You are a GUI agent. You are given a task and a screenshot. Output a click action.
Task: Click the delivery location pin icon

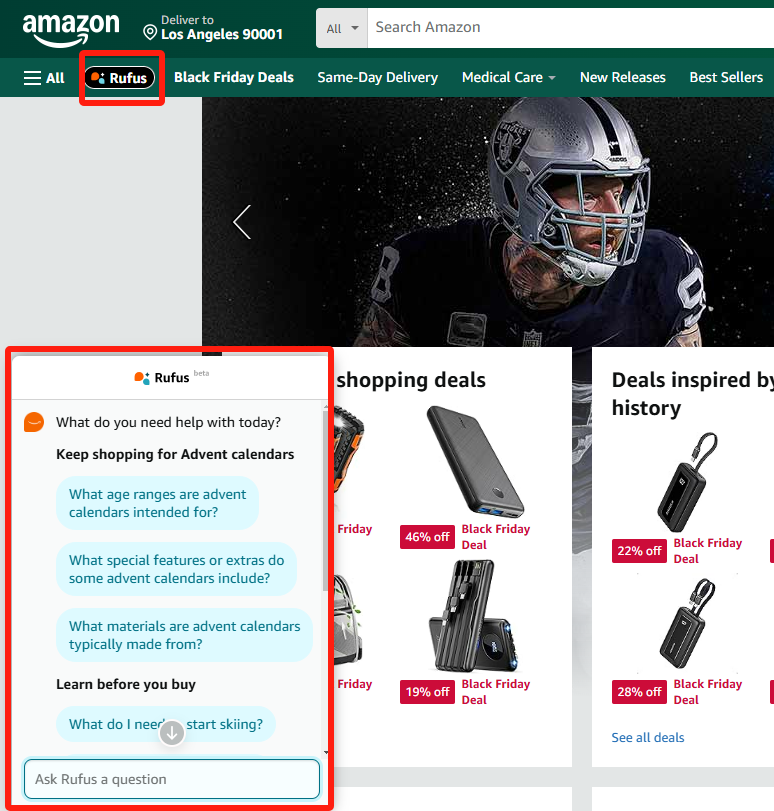[150, 34]
